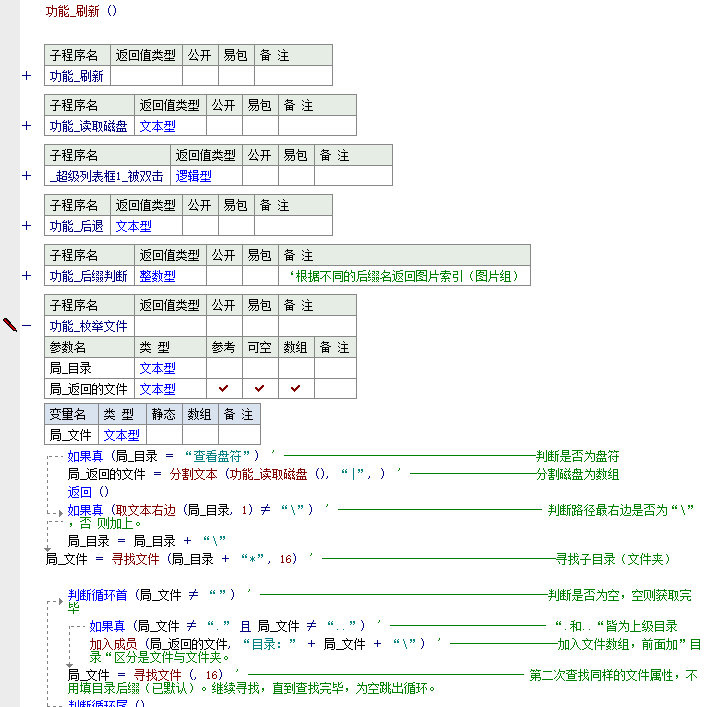
Task: Expand the 功能_后缀判断 subroutine
Action: pyautogui.click(x=27, y=276)
